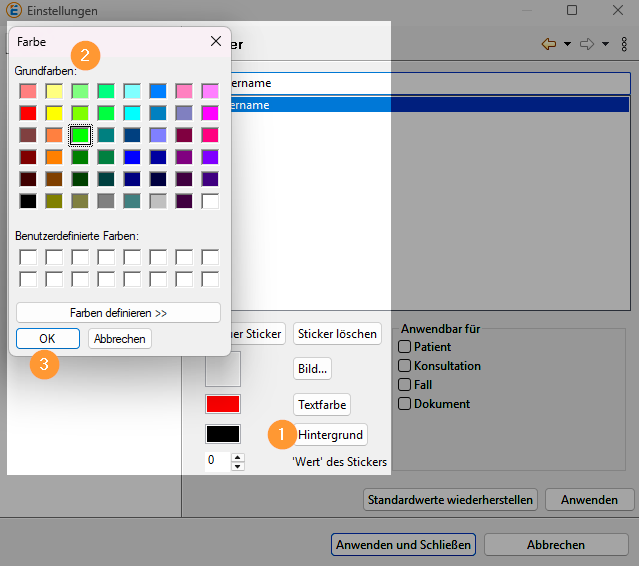The height and width of the screenshot is (566, 639).
Task: Expand Farben definieren custom colors panel
Action: [x=118, y=313]
